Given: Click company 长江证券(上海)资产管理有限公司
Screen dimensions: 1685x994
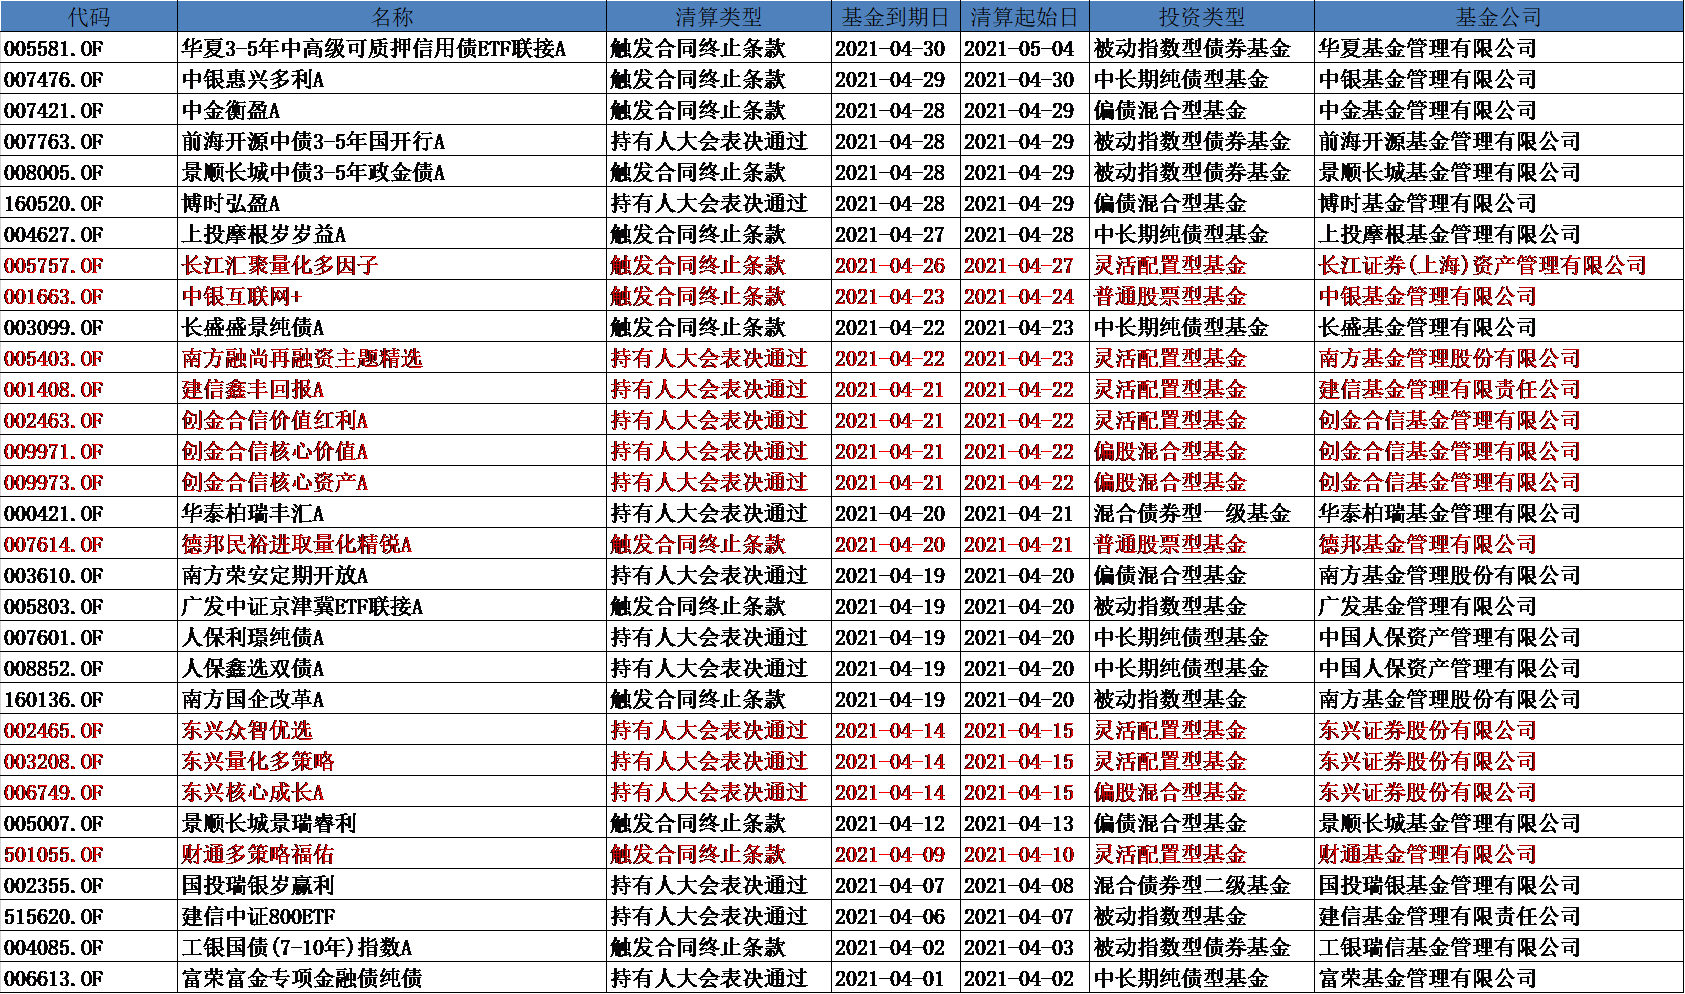Looking at the screenshot, I should (1483, 266).
